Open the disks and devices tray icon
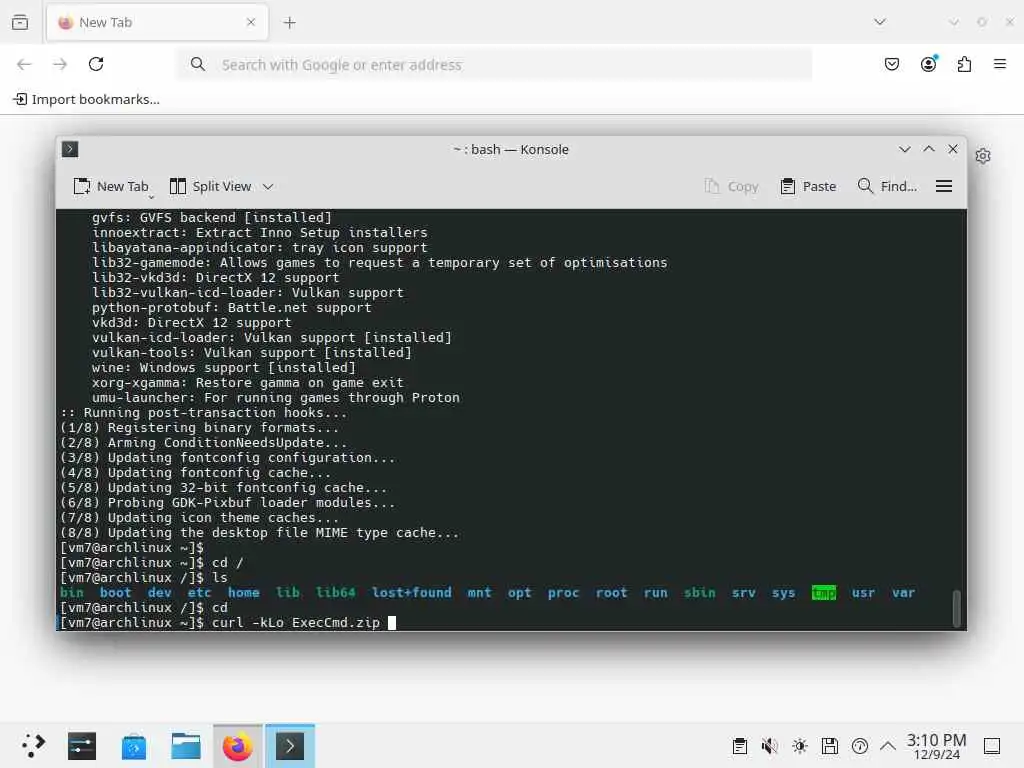Viewport: 1024px width, 768px height. coord(829,746)
